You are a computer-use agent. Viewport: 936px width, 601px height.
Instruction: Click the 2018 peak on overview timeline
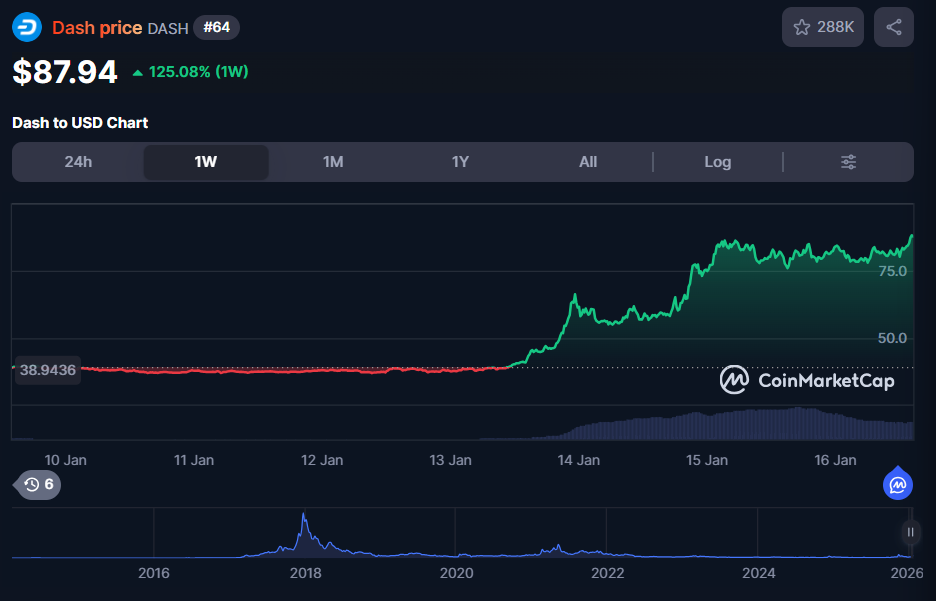pos(304,516)
